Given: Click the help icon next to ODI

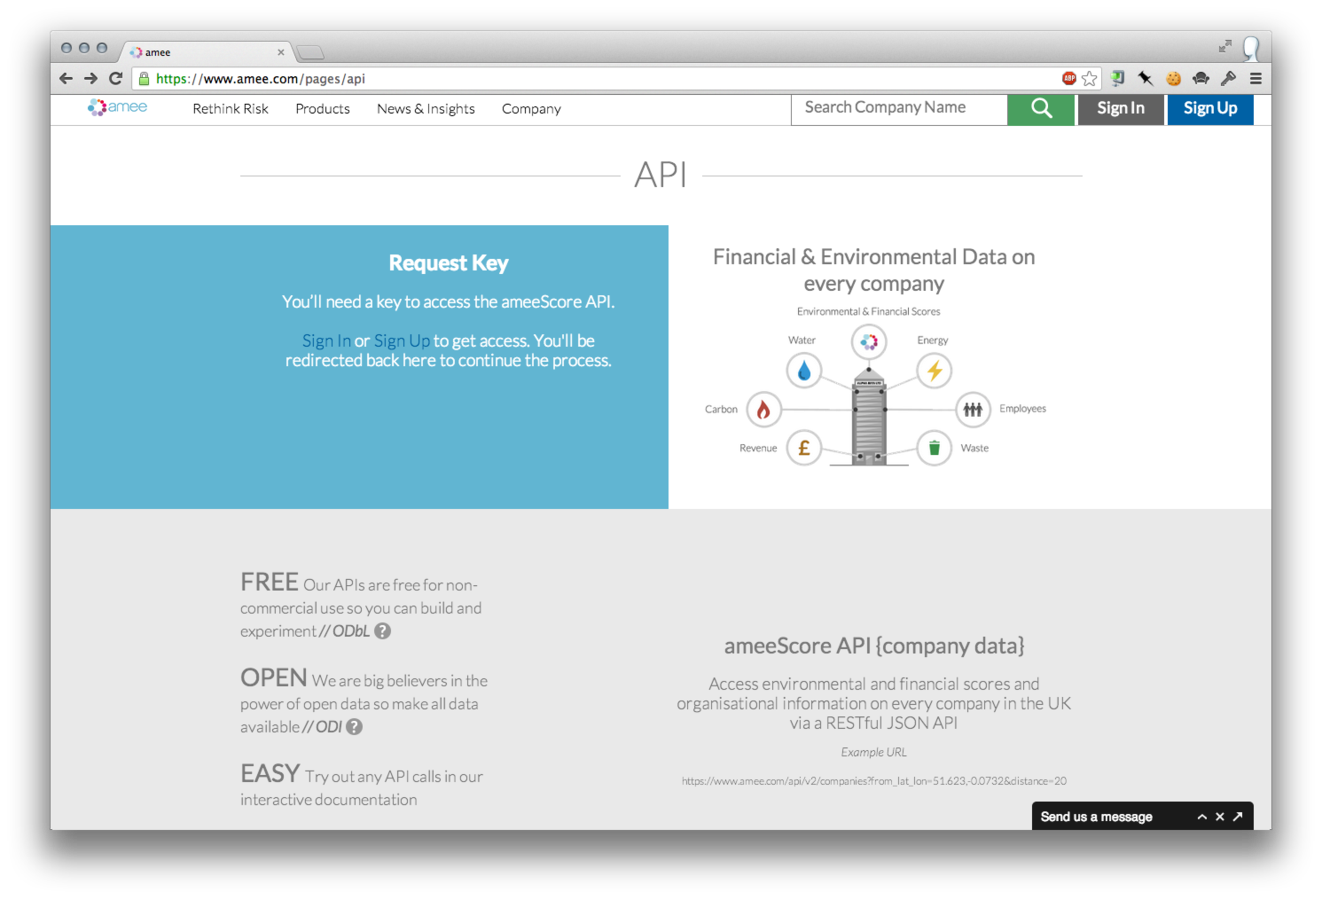Looking at the screenshot, I should [x=354, y=727].
